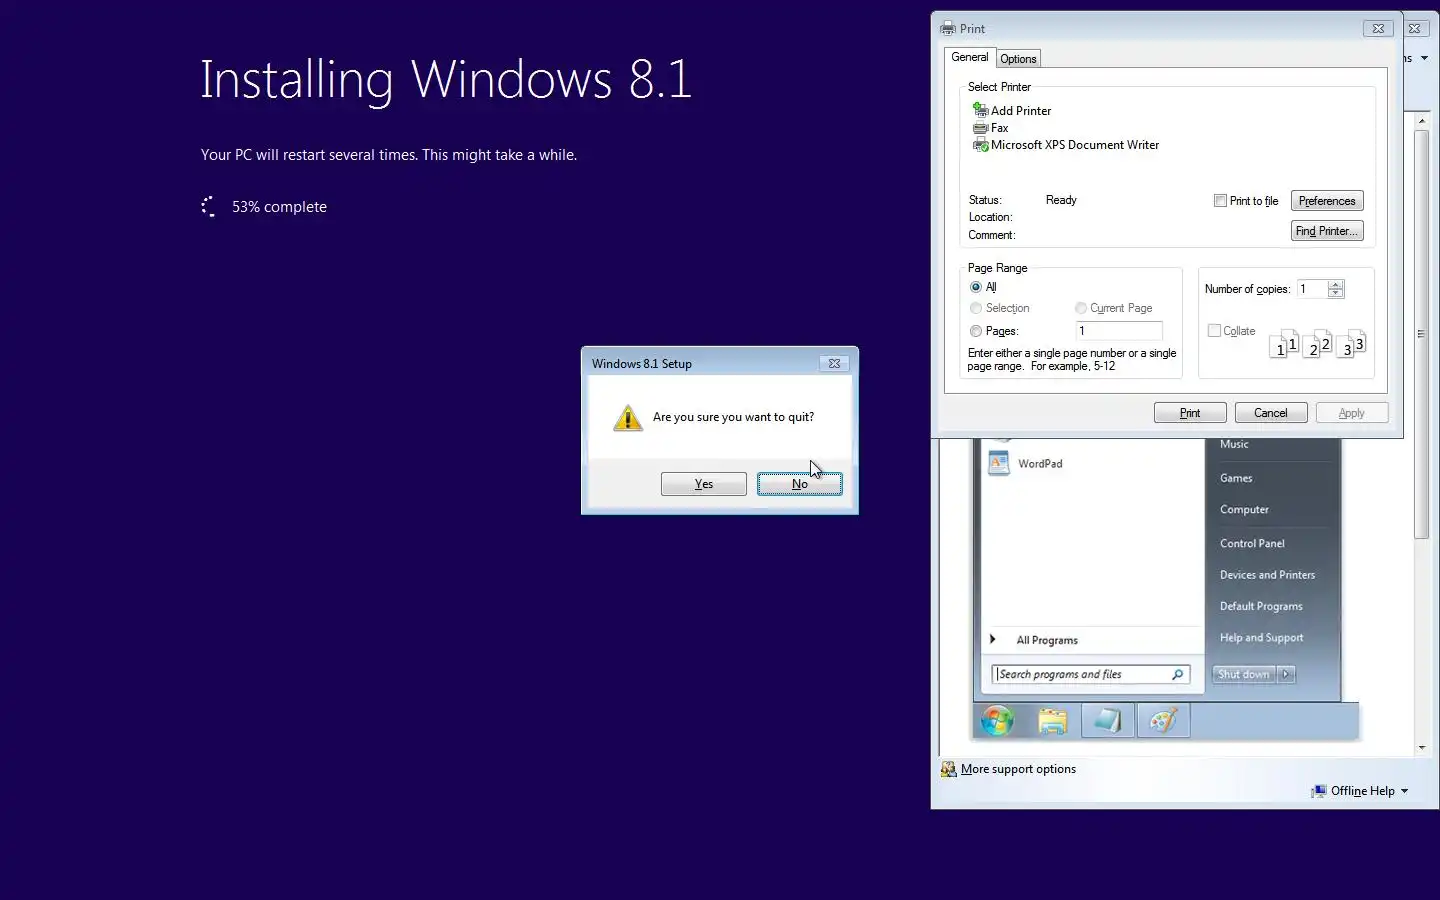
Task: Select the Pages radio button
Action: point(976,331)
